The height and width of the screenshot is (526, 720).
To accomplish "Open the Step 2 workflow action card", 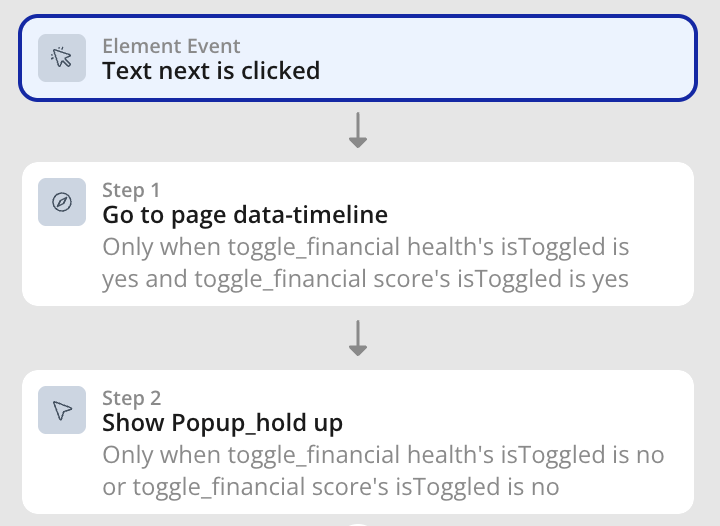I will click(358, 442).
